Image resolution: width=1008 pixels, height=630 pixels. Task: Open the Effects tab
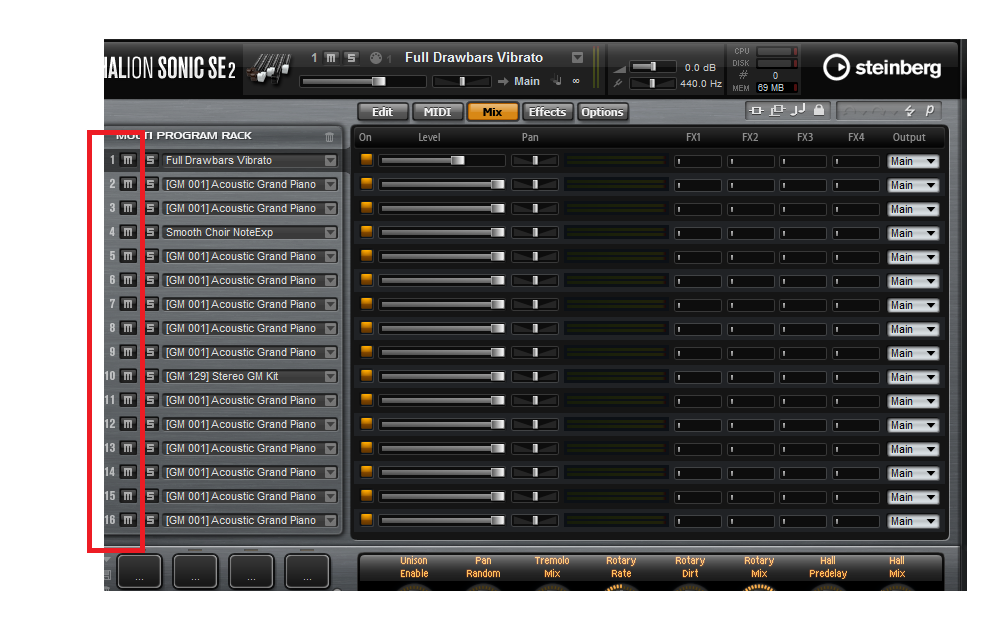547,112
